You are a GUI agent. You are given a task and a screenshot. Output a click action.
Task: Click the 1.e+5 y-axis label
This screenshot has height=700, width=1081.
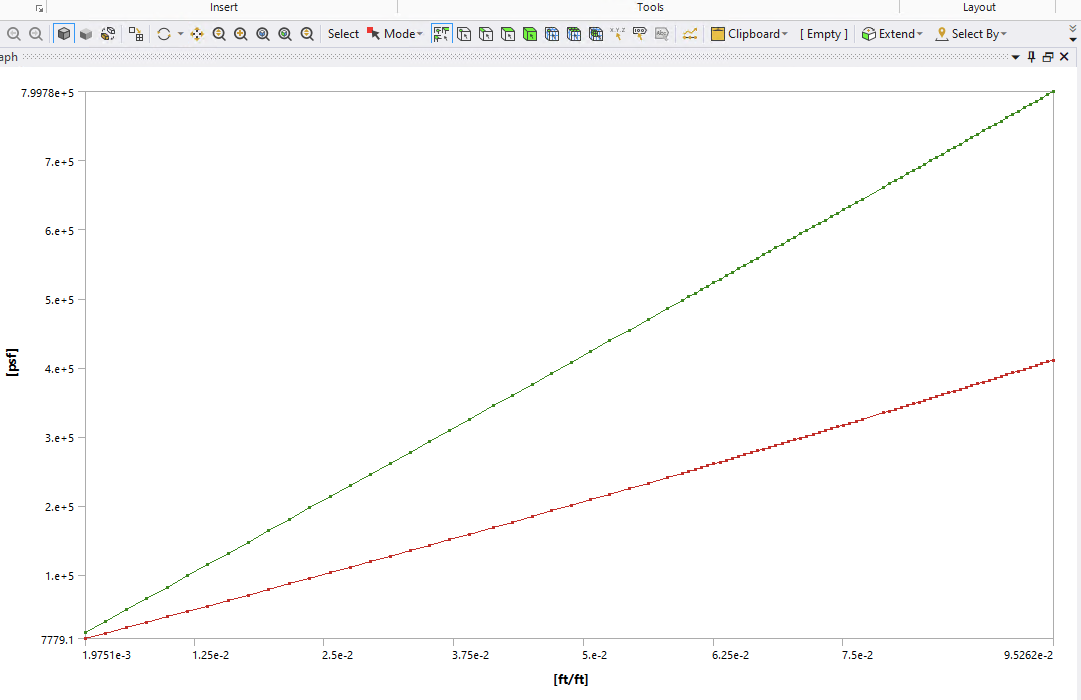[x=59, y=576]
